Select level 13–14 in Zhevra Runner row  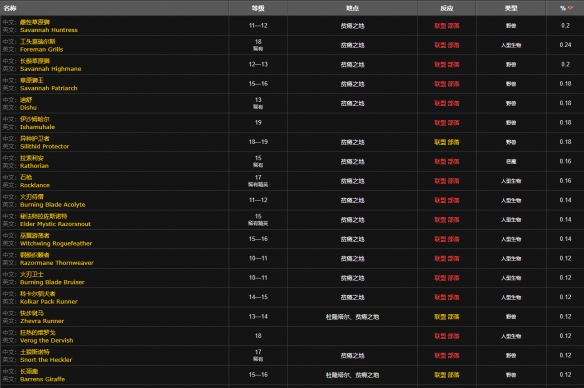pyautogui.click(x=258, y=317)
